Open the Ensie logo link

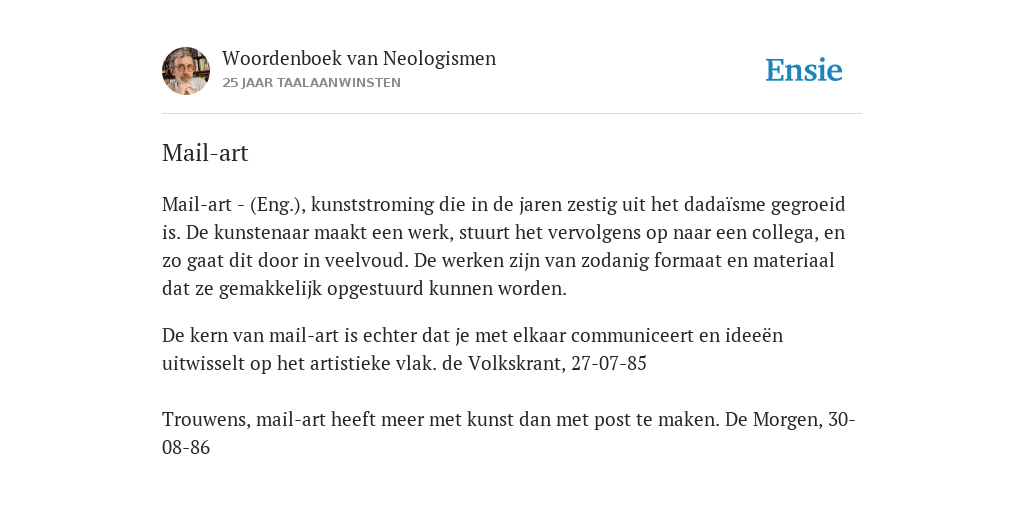click(804, 70)
